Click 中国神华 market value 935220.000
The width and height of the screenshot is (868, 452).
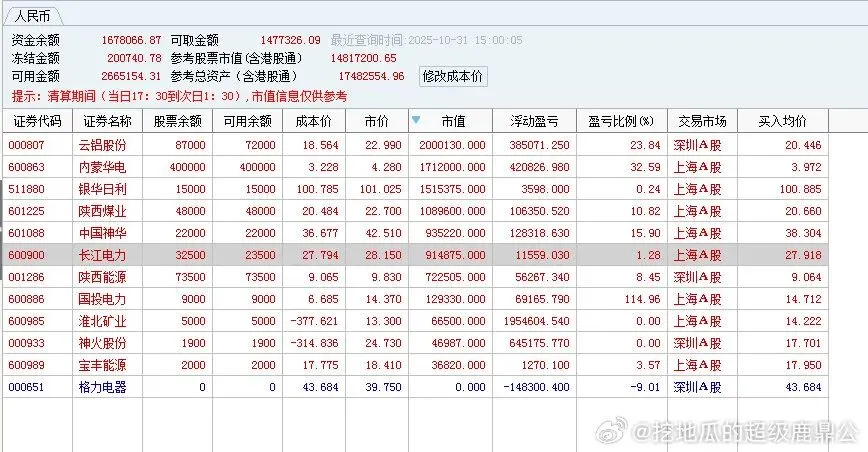click(x=456, y=233)
